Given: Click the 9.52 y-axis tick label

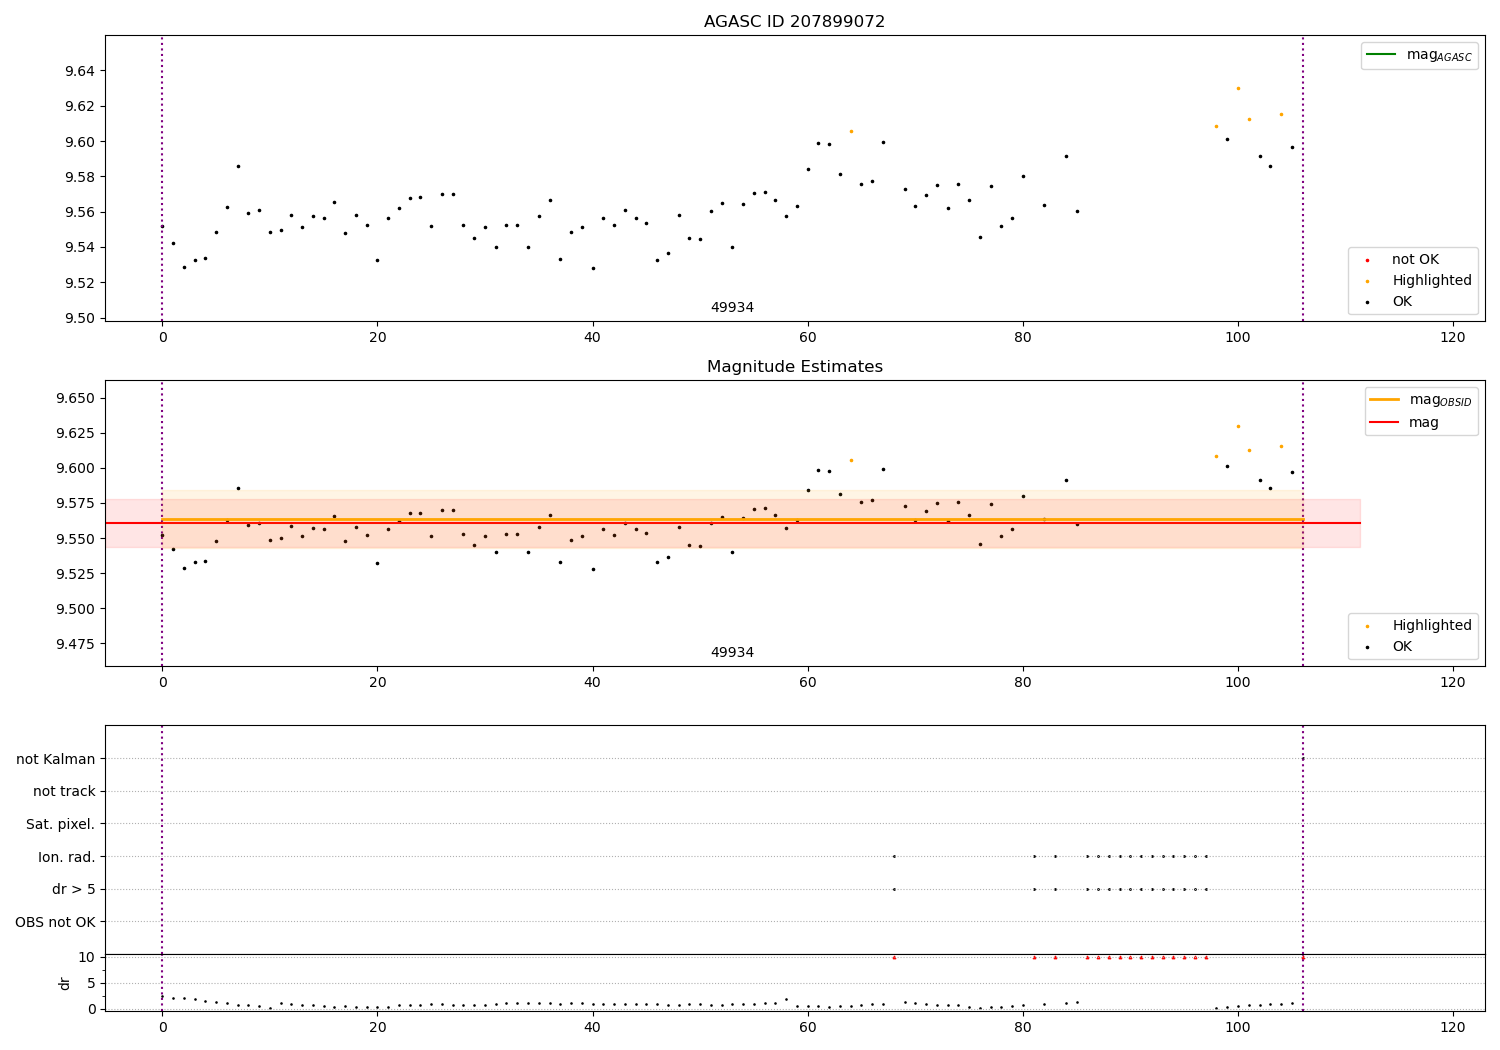Looking at the screenshot, I should pyautogui.click(x=80, y=283).
